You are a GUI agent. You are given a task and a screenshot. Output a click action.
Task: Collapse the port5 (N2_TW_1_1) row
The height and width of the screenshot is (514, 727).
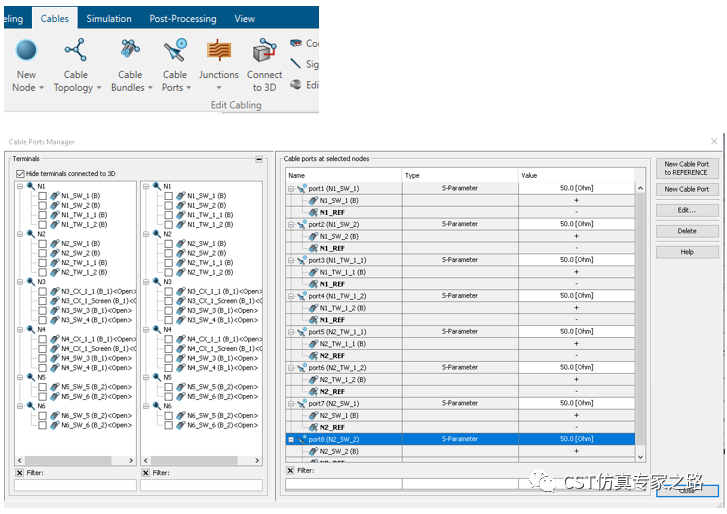tap(291, 332)
